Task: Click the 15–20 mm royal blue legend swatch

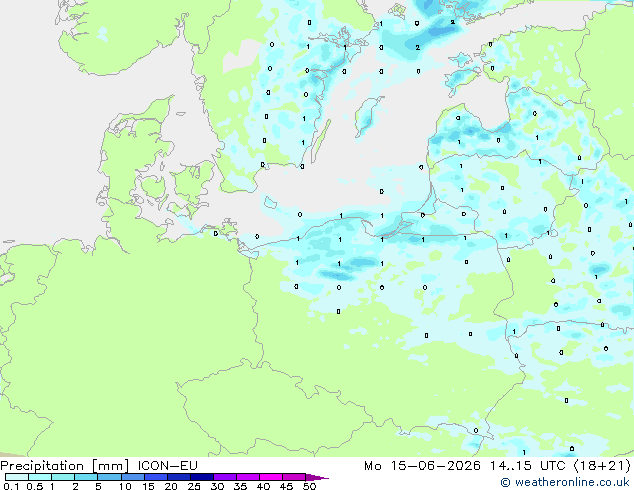Action: point(156,477)
